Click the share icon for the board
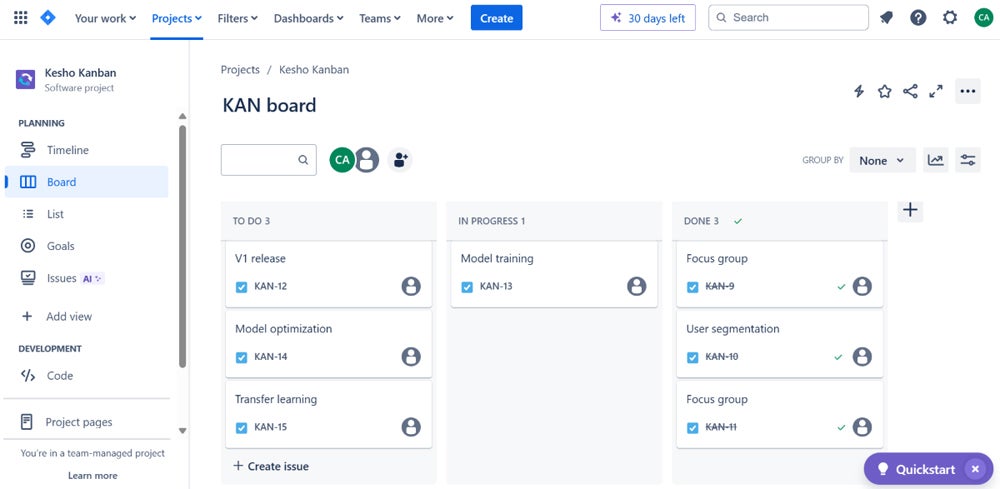This screenshot has width=1000, height=489. click(x=910, y=91)
